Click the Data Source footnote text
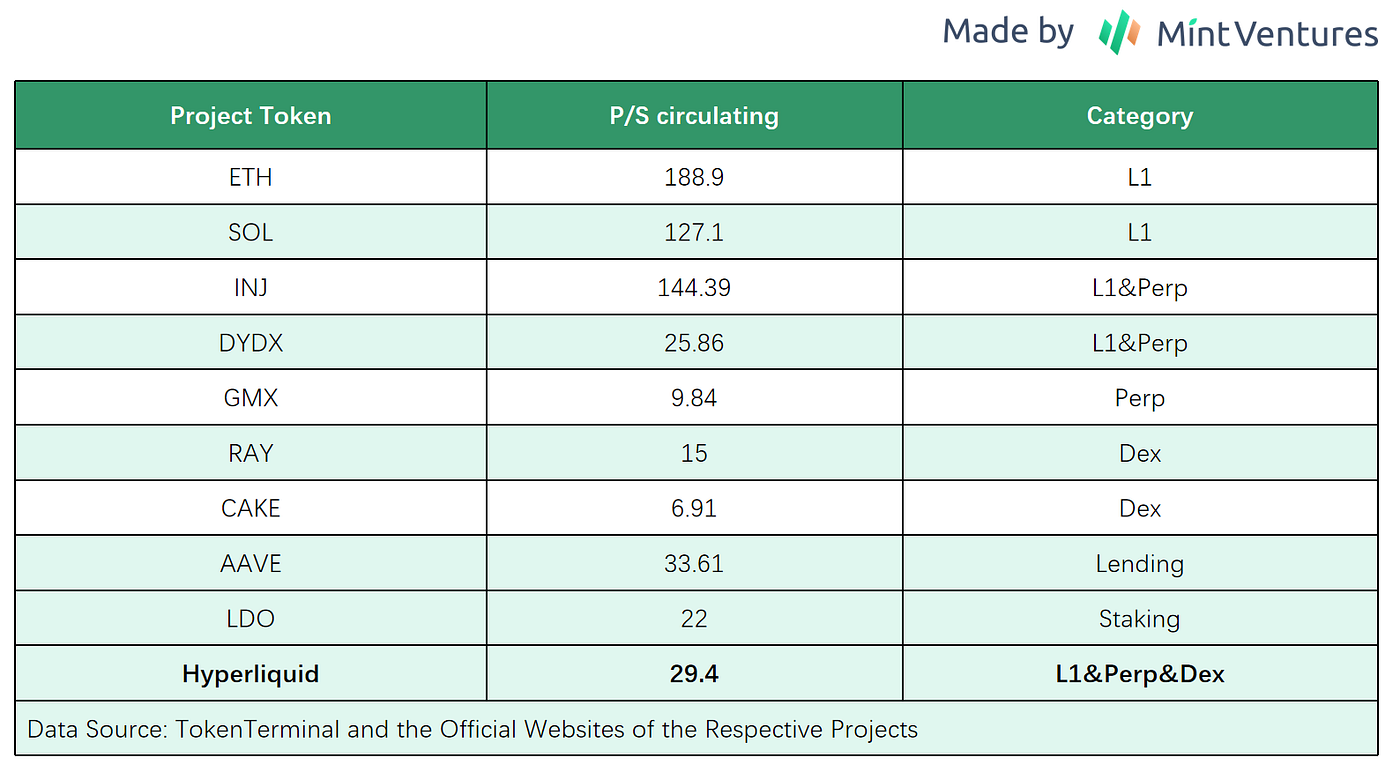 [472, 729]
